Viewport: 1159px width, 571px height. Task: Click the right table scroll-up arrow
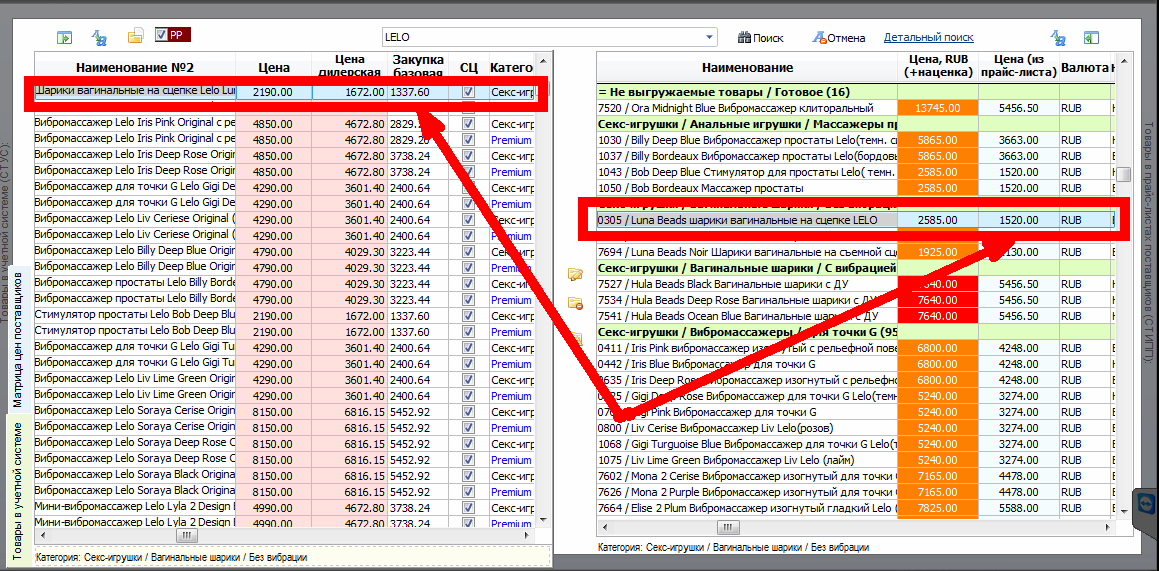(1124, 59)
